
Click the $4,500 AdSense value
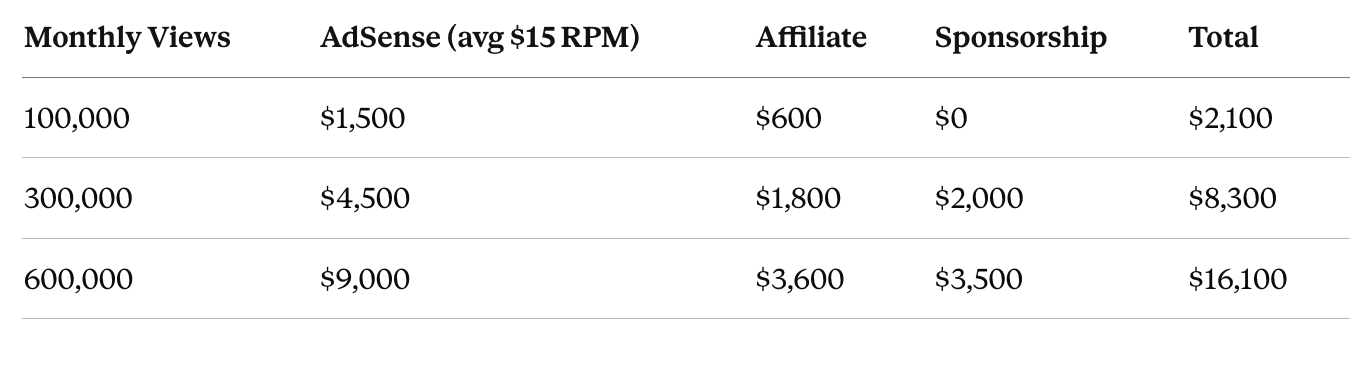pos(365,199)
